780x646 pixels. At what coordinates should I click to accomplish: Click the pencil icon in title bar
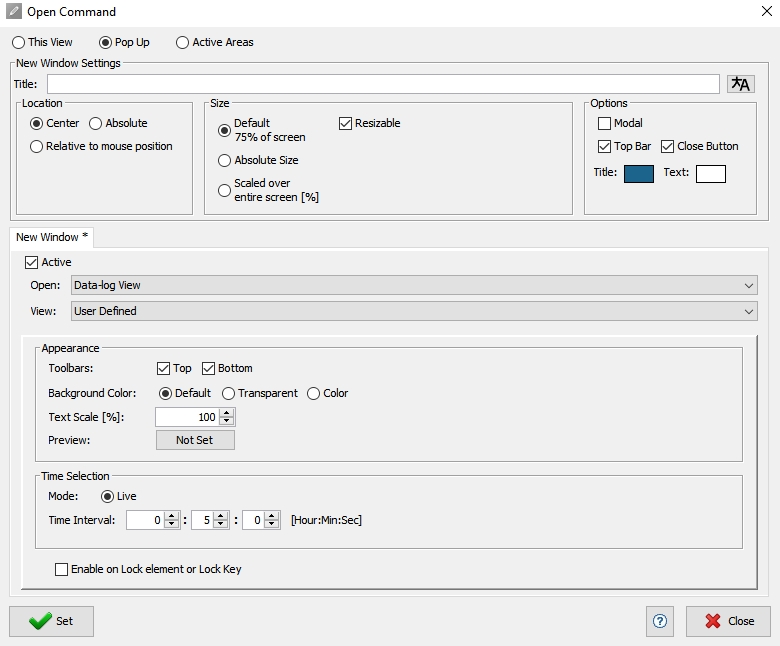coord(14,11)
